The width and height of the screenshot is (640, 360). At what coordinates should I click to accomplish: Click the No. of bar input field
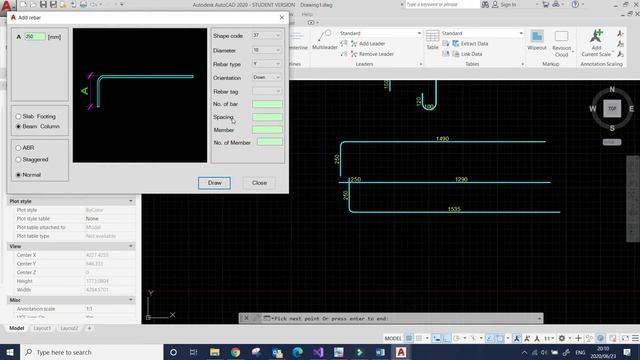[x=267, y=104]
